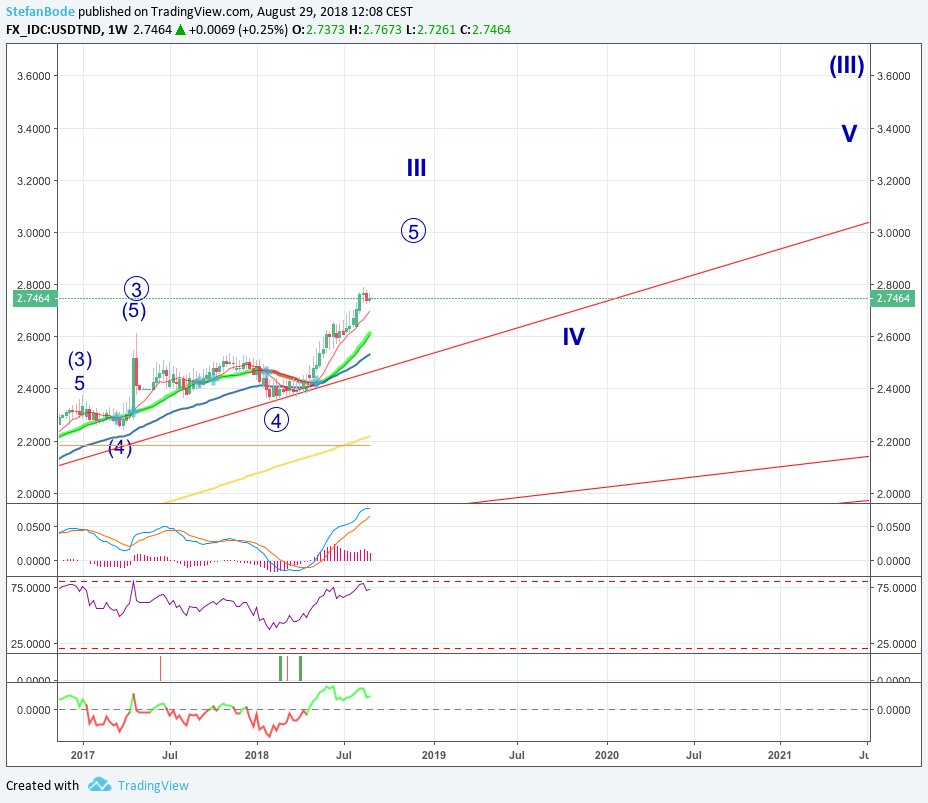This screenshot has height=803, width=928.
Task: Select the close value 2.7464 in header
Action: [x=491, y=30]
